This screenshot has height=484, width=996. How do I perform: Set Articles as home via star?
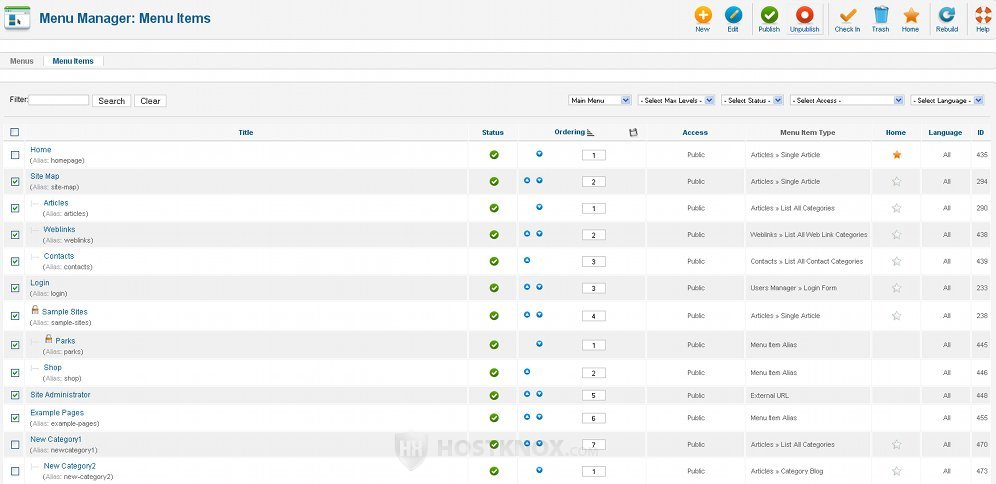click(896, 208)
